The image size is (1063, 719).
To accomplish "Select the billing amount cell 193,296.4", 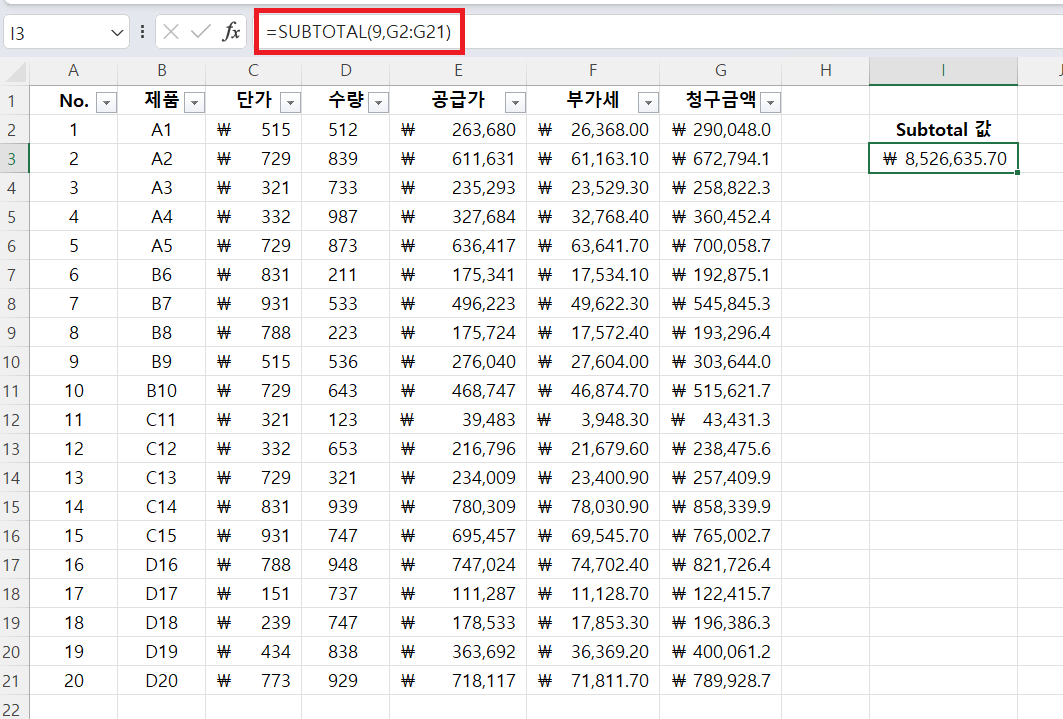I will click(721, 333).
